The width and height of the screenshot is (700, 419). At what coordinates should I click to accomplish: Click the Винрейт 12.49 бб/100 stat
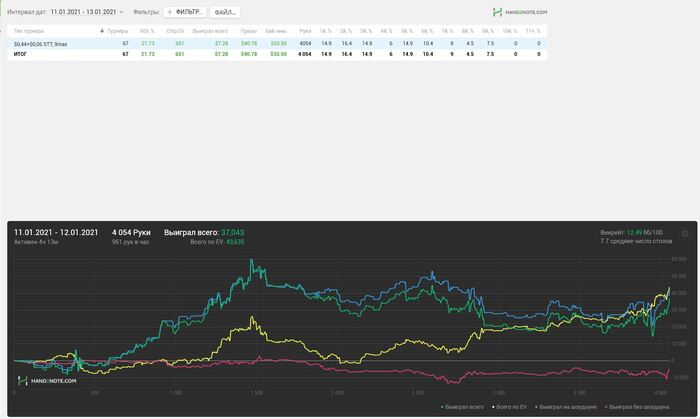point(631,232)
